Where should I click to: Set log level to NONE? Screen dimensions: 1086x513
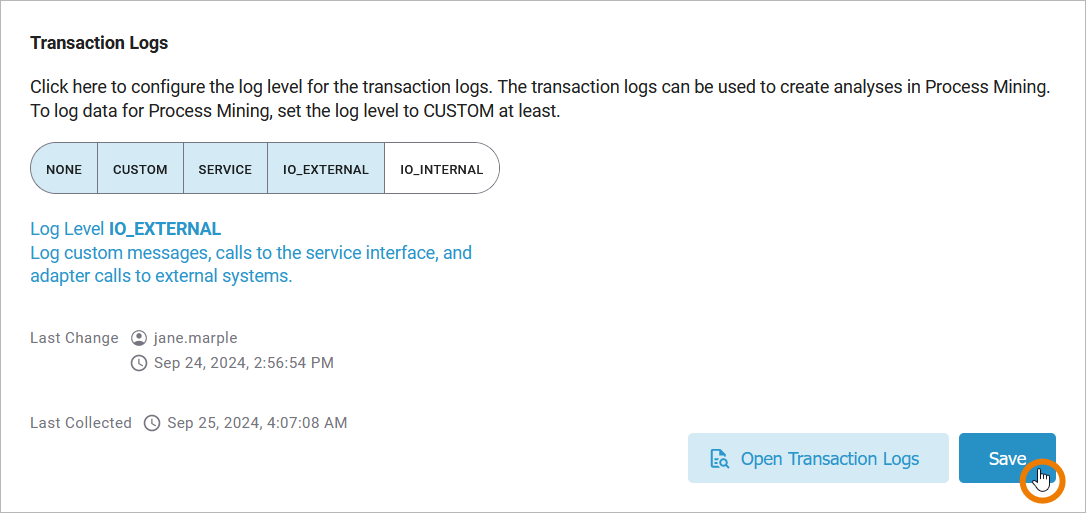click(x=64, y=169)
